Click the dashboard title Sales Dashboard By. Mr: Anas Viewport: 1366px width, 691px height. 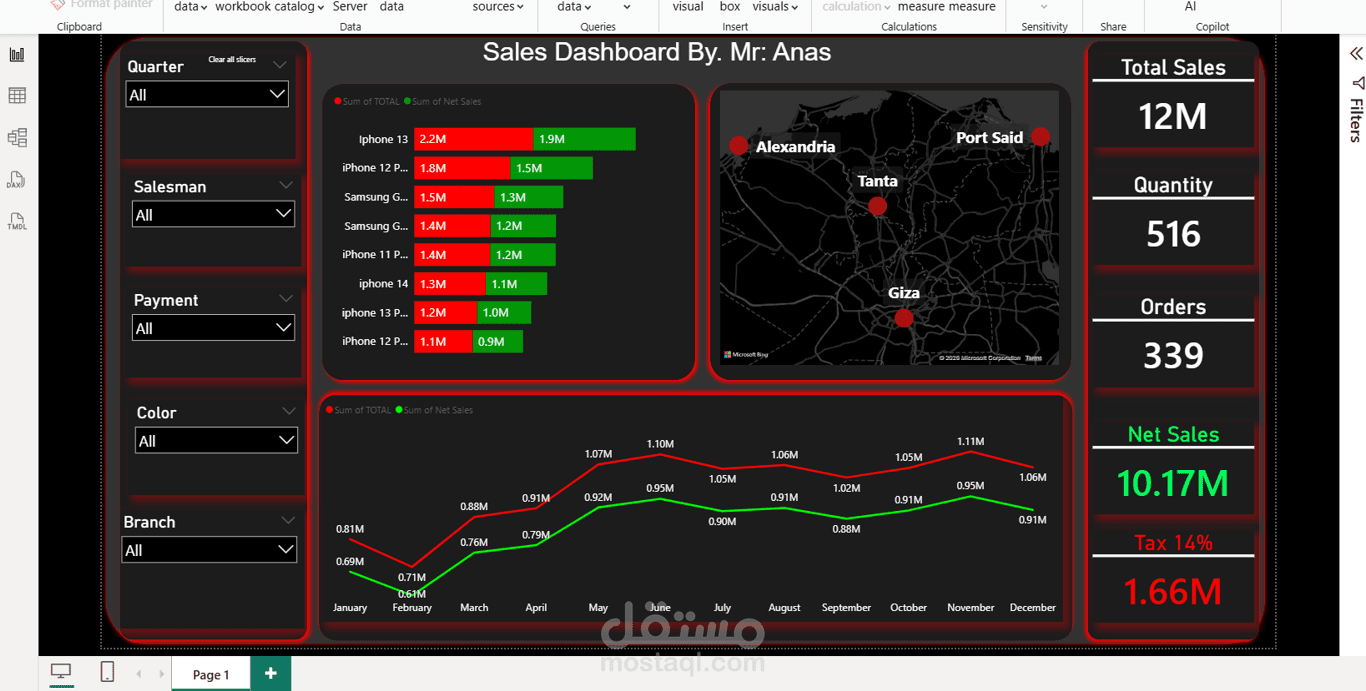click(x=657, y=52)
